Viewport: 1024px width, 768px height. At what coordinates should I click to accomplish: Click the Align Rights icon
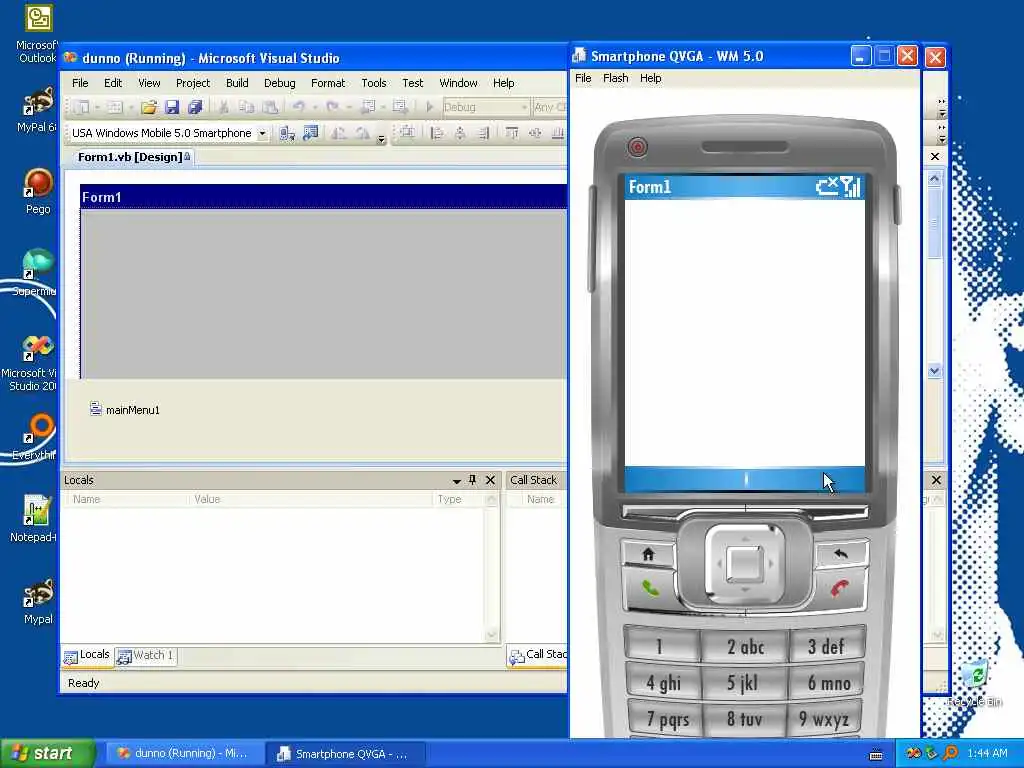484,133
